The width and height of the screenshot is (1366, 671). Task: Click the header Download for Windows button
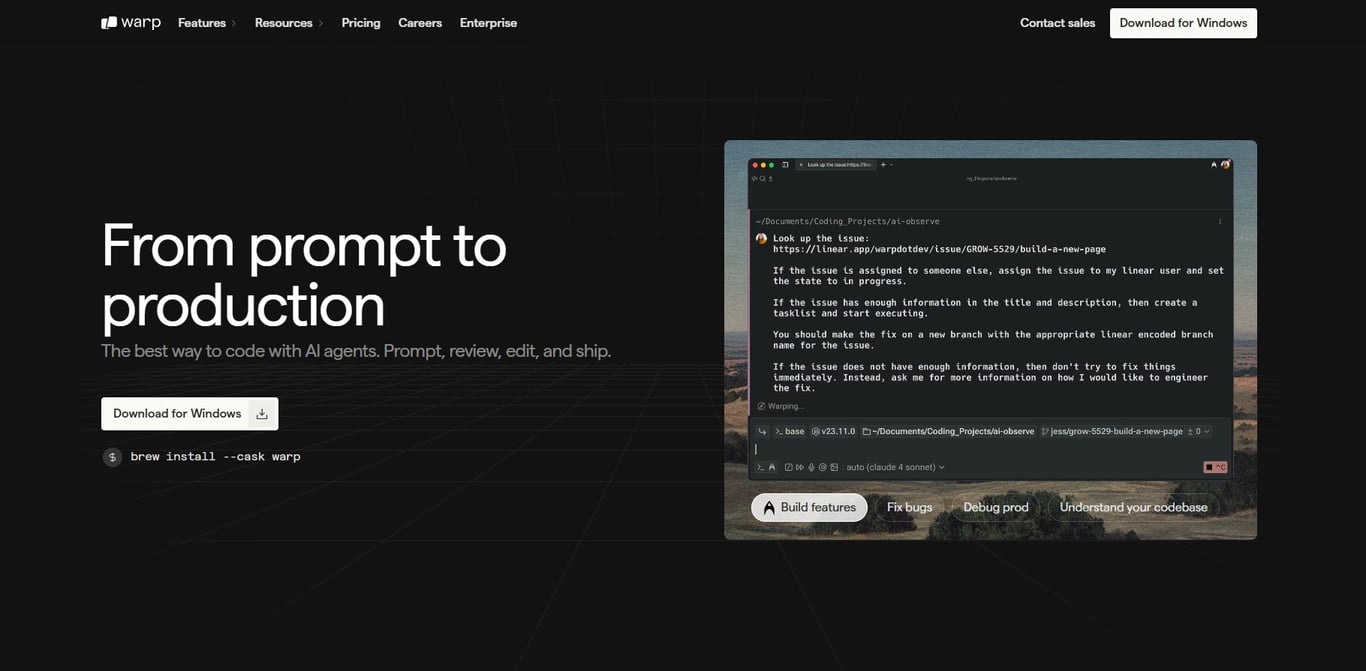pyautogui.click(x=1183, y=23)
